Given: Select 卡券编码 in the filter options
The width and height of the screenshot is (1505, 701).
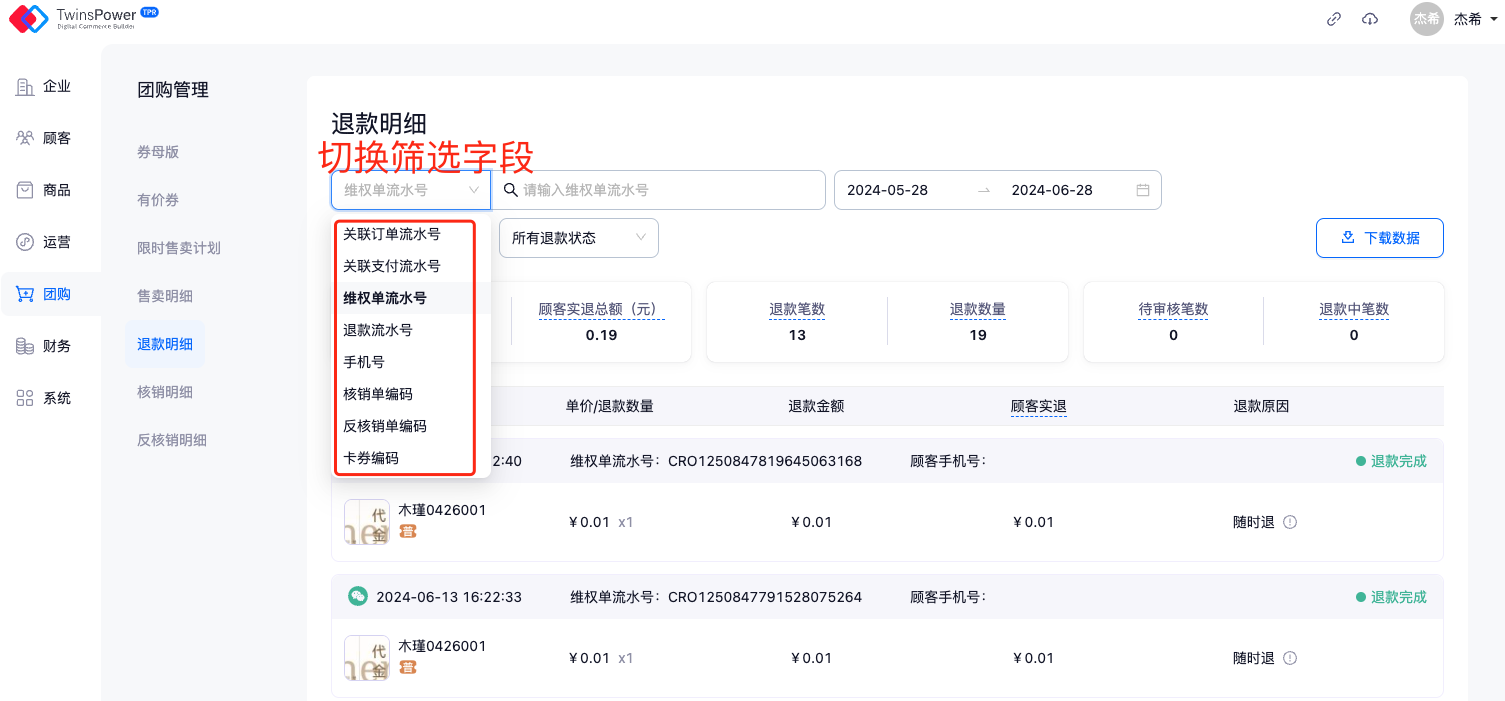Looking at the screenshot, I should tap(371, 458).
